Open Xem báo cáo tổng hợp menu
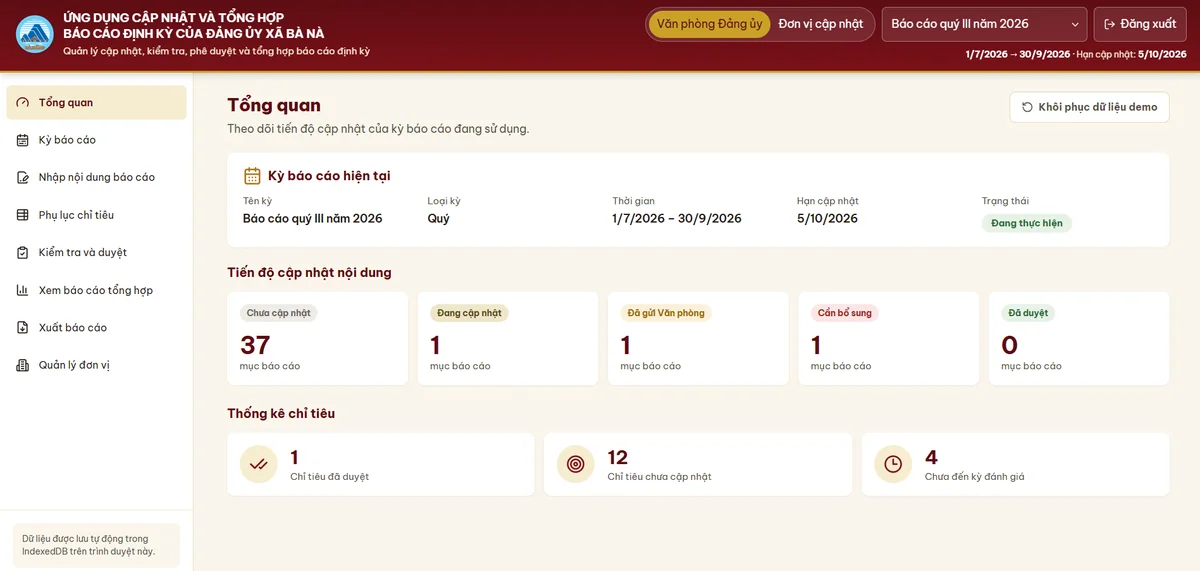 pos(96,290)
